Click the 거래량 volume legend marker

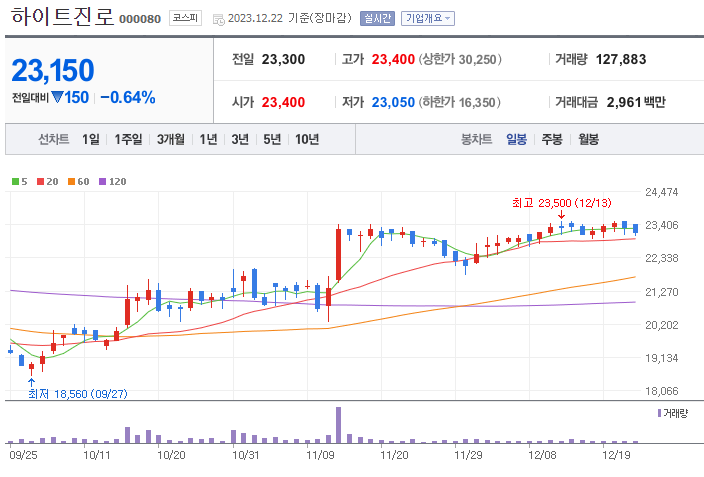pyautogui.click(x=660, y=413)
